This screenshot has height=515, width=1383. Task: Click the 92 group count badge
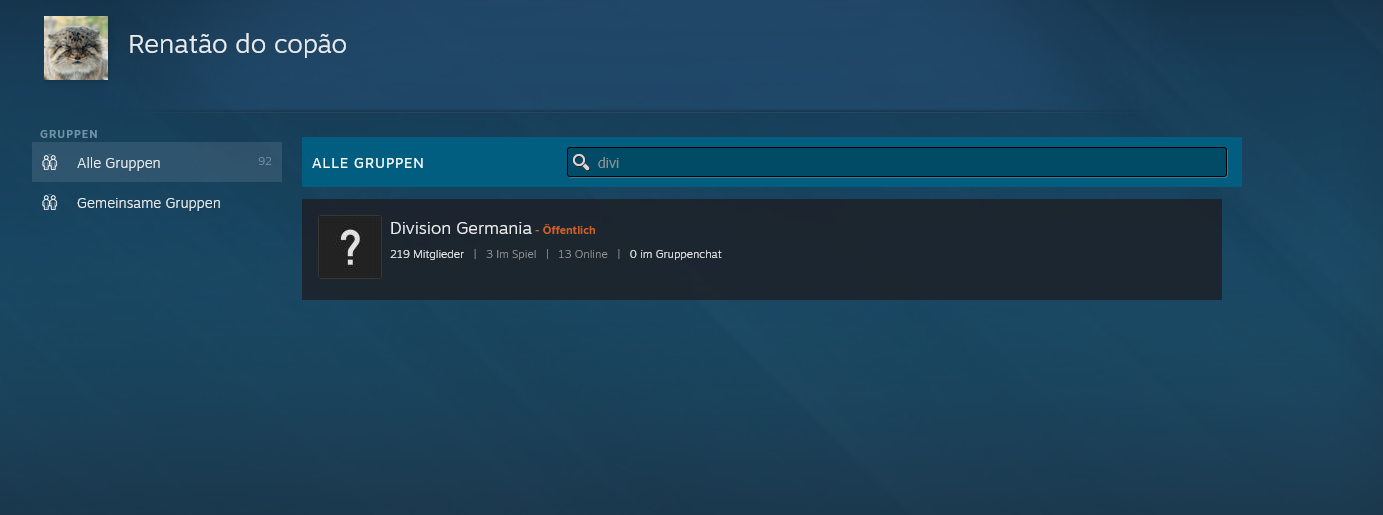pos(264,161)
